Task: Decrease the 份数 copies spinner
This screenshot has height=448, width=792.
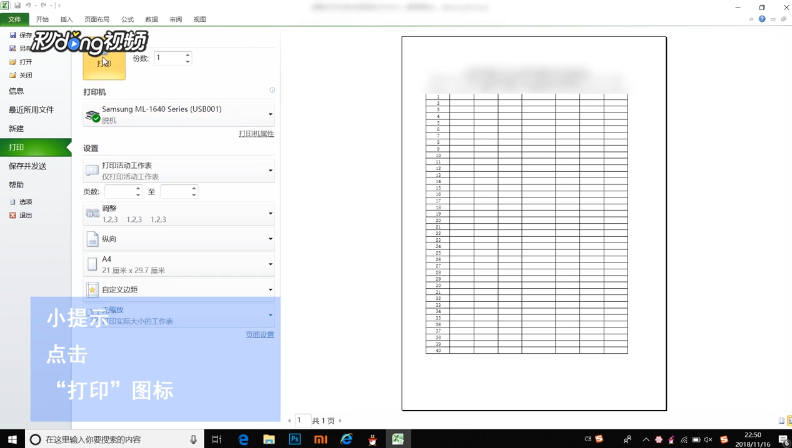Action: tap(188, 61)
